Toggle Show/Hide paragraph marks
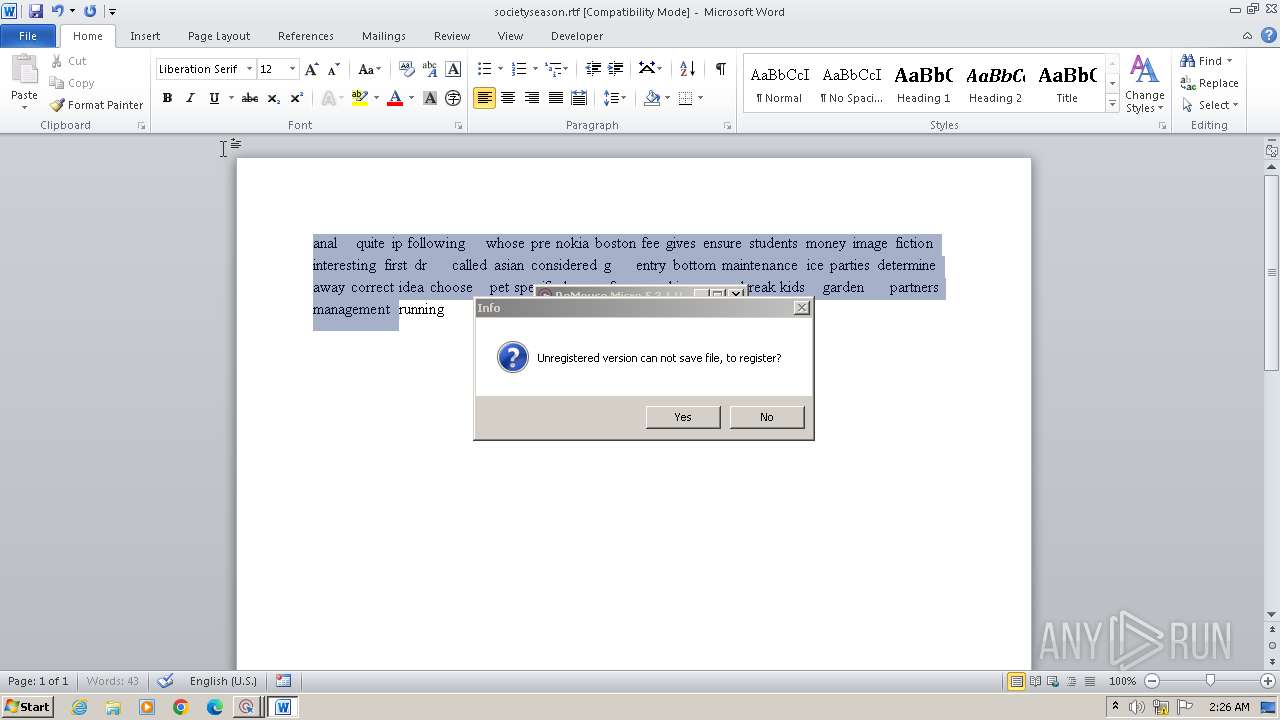This screenshot has height=720, width=1280. (x=720, y=69)
